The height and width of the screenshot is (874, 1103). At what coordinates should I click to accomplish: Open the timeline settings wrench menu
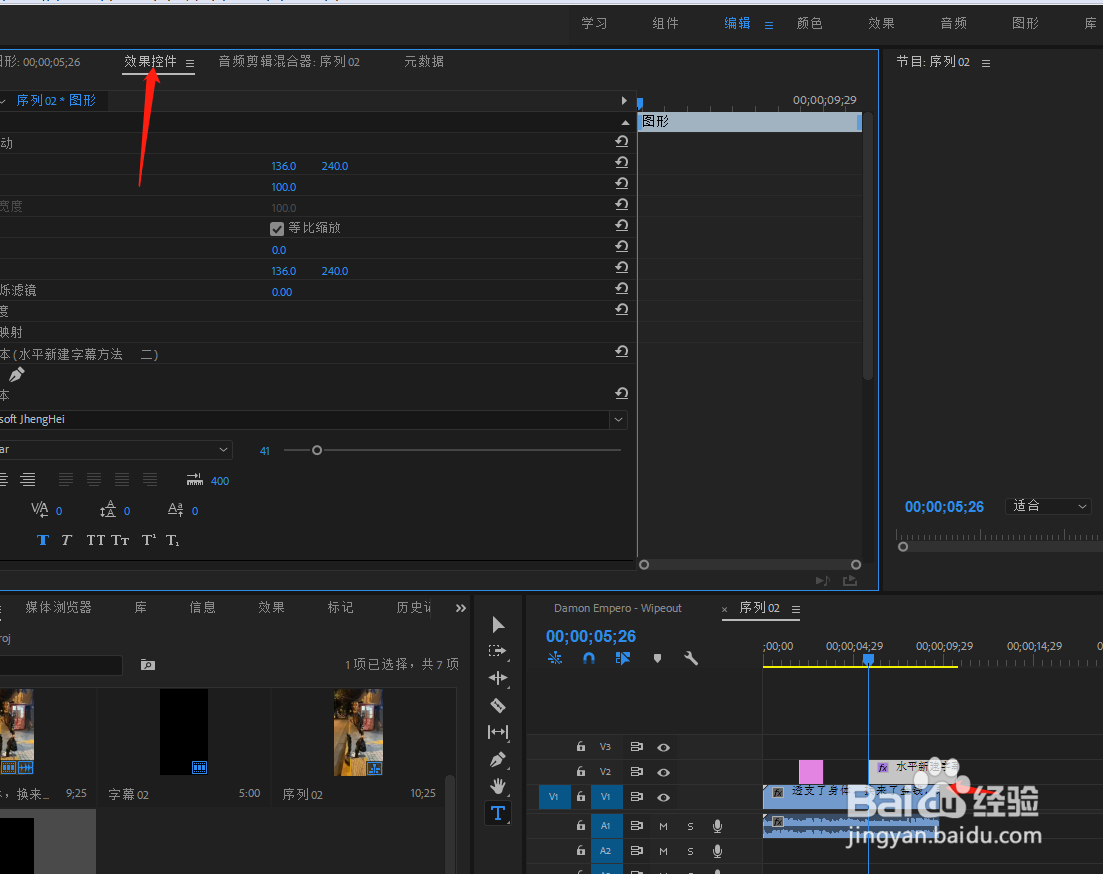tap(691, 658)
